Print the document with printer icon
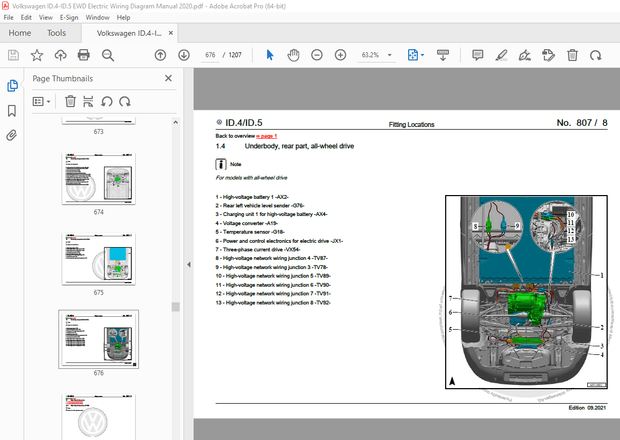The height and width of the screenshot is (440, 620). pos(83,55)
